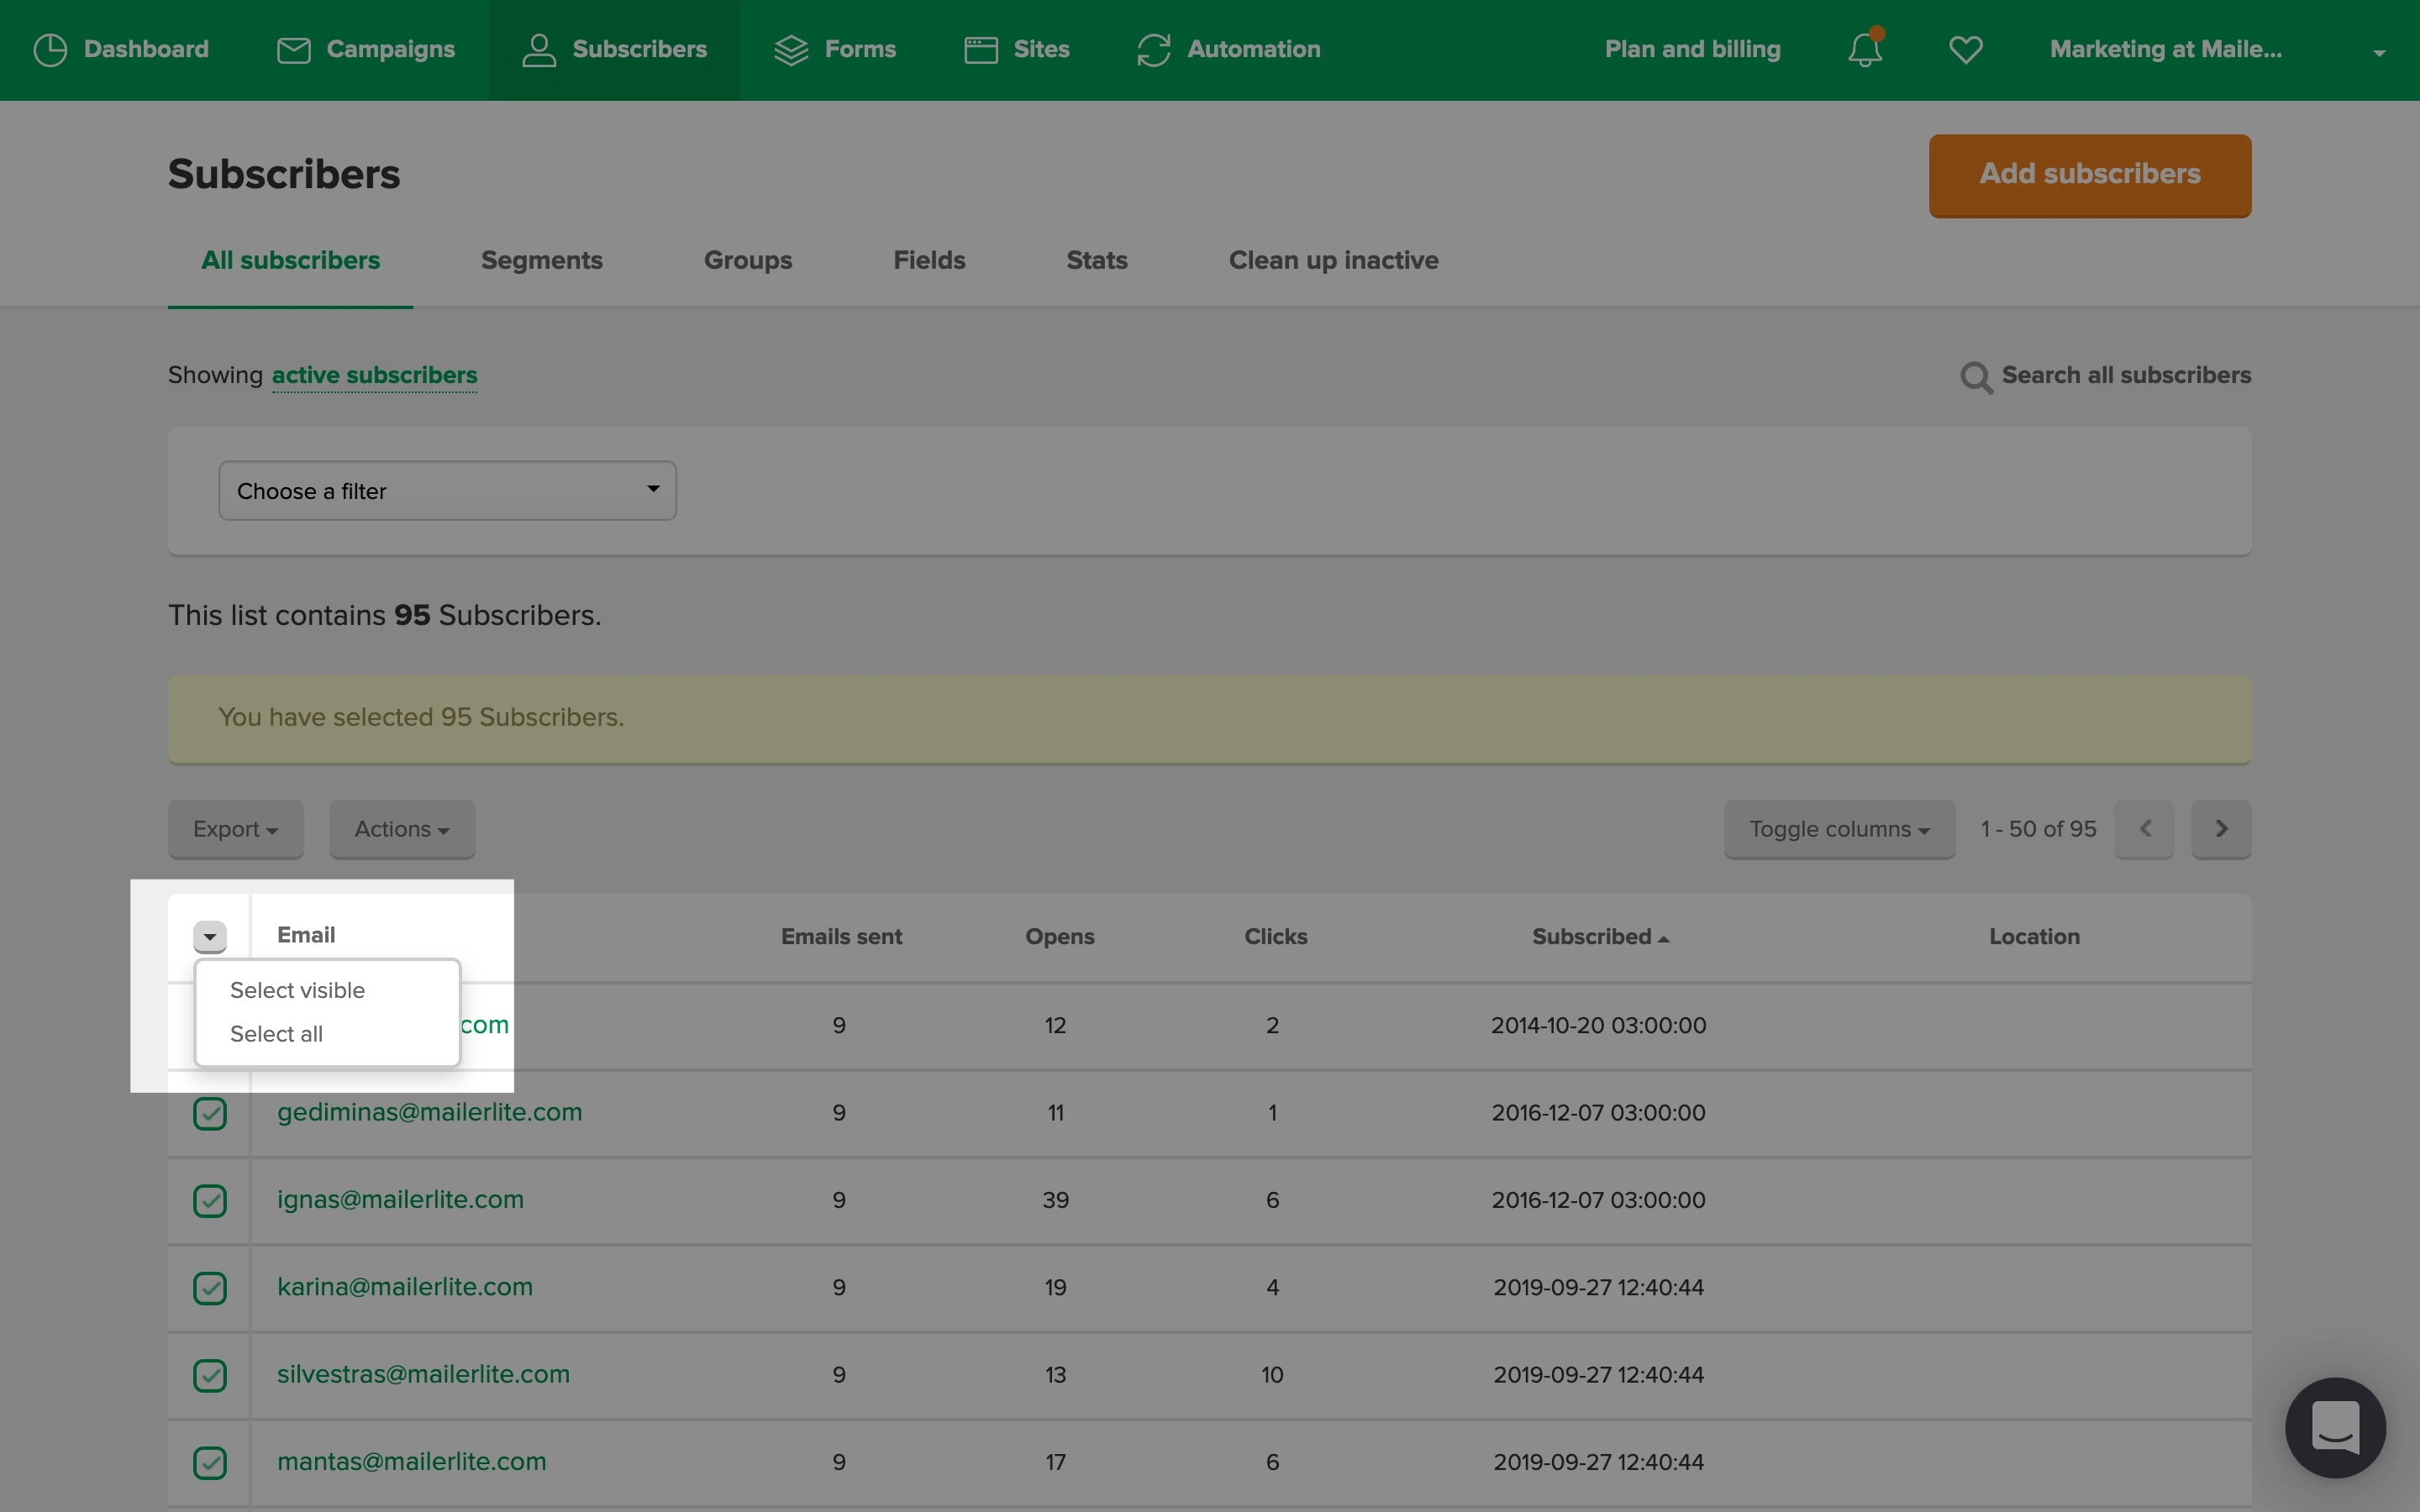
Task: Switch to the Segments tab
Action: click(x=541, y=260)
